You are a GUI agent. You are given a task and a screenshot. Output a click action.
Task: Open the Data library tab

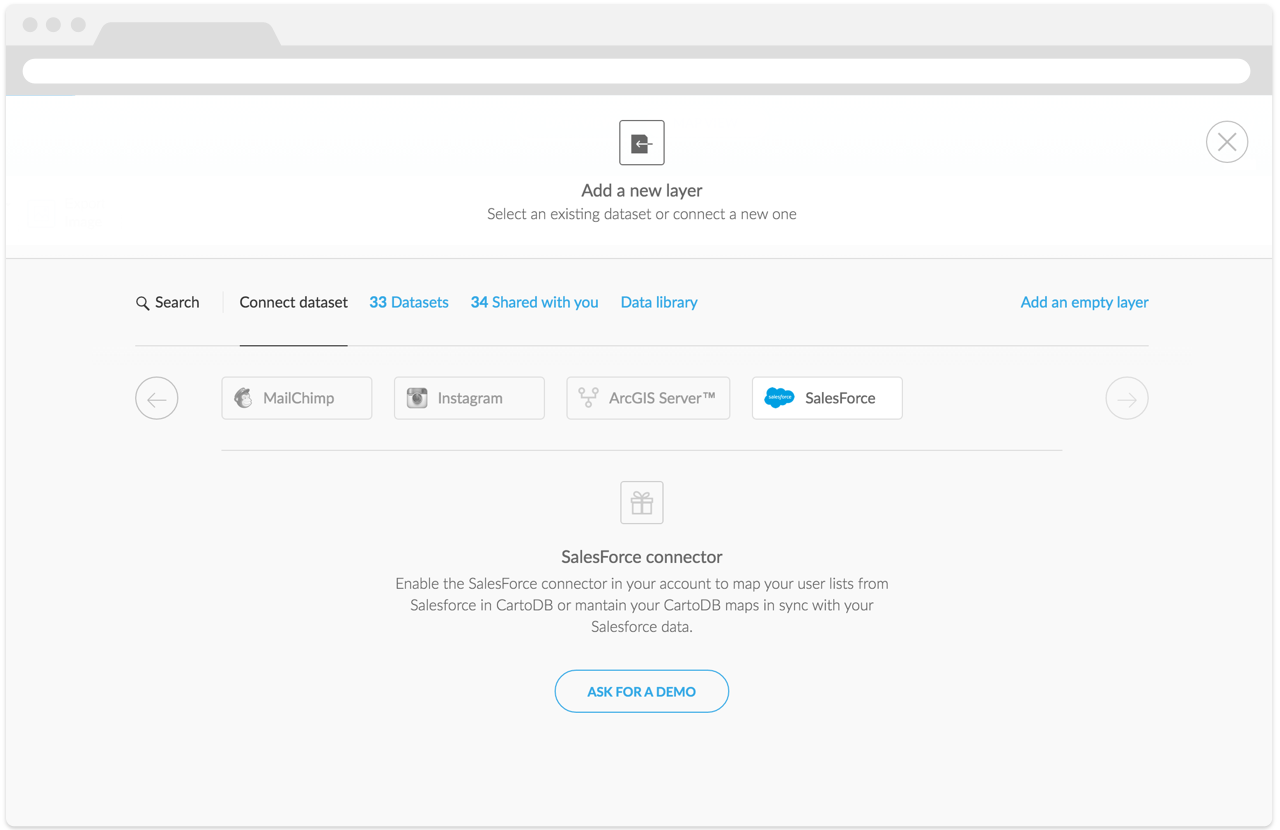(x=659, y=302)
